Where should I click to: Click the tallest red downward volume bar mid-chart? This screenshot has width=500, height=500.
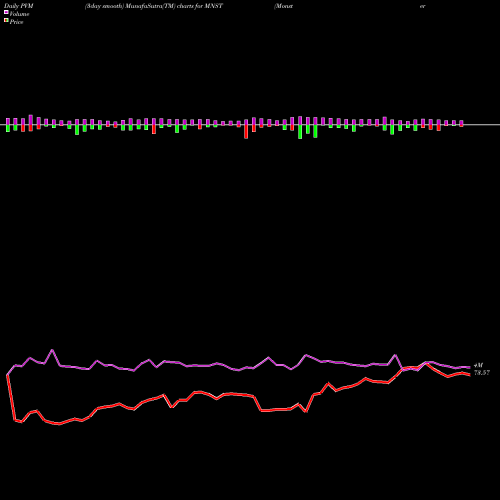click(x=246, y=131)
